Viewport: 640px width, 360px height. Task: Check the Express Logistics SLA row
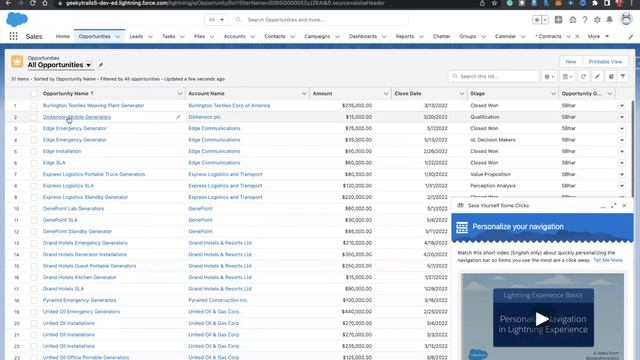34,186
